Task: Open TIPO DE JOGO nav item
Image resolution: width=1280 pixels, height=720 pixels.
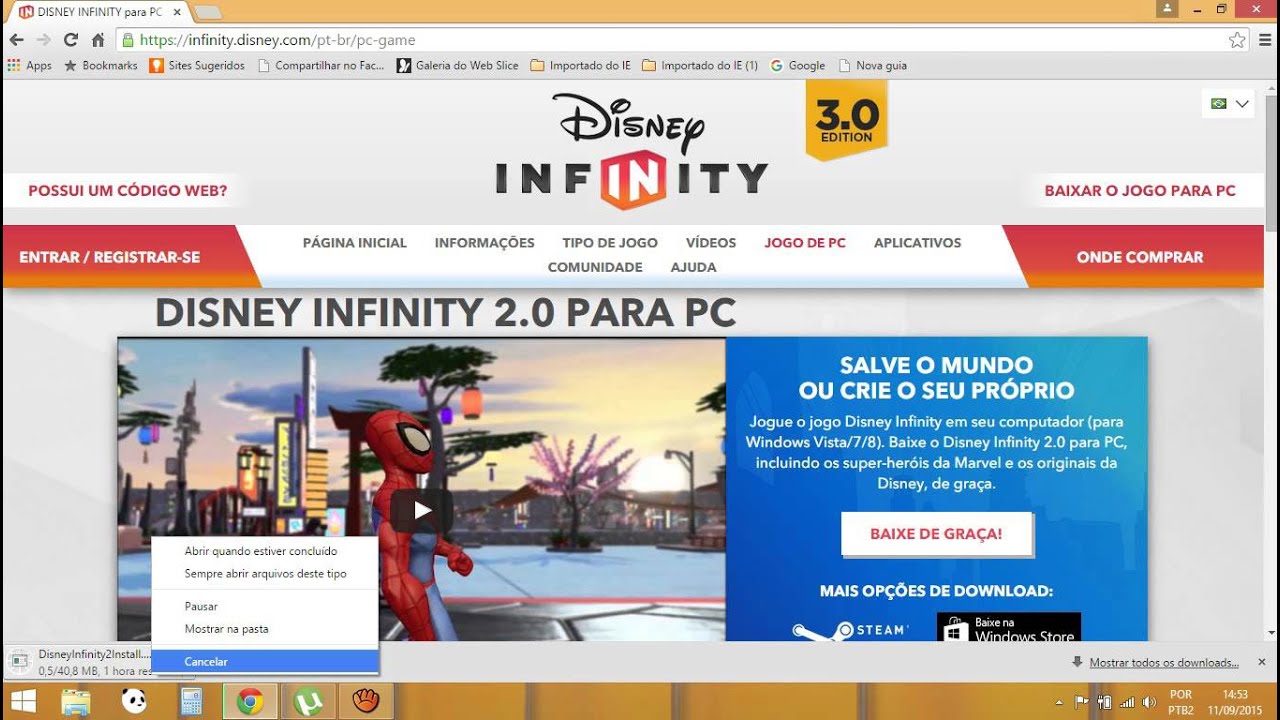Action: coord(610,243)
